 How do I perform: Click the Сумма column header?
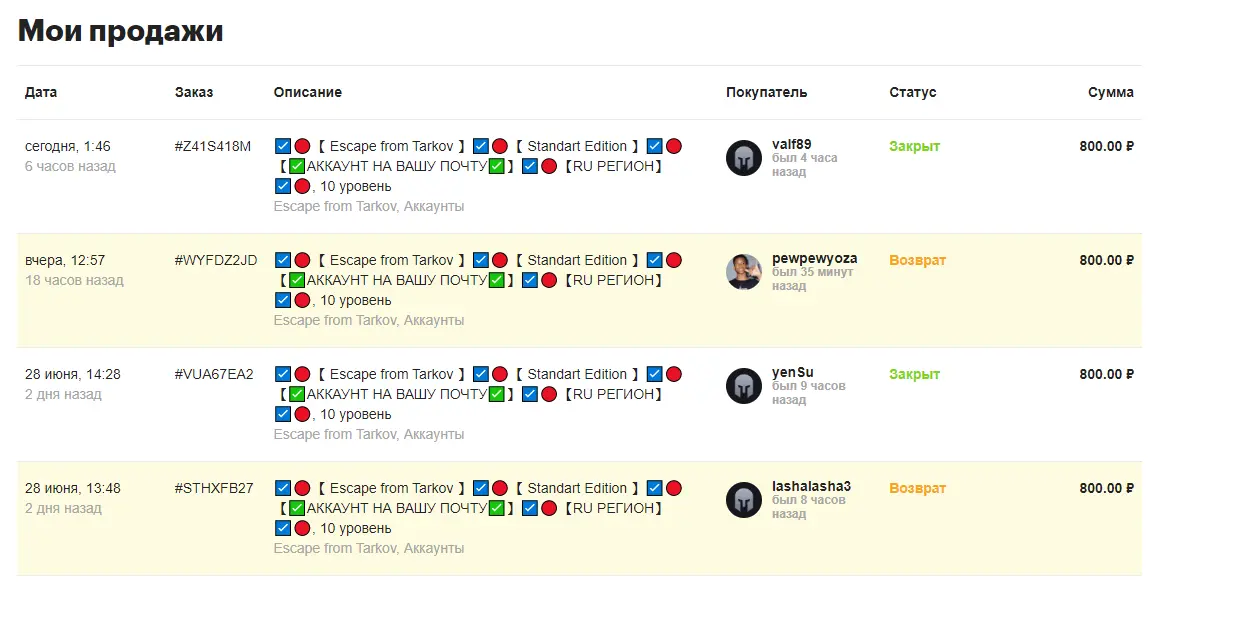(x=1111, y=92)
